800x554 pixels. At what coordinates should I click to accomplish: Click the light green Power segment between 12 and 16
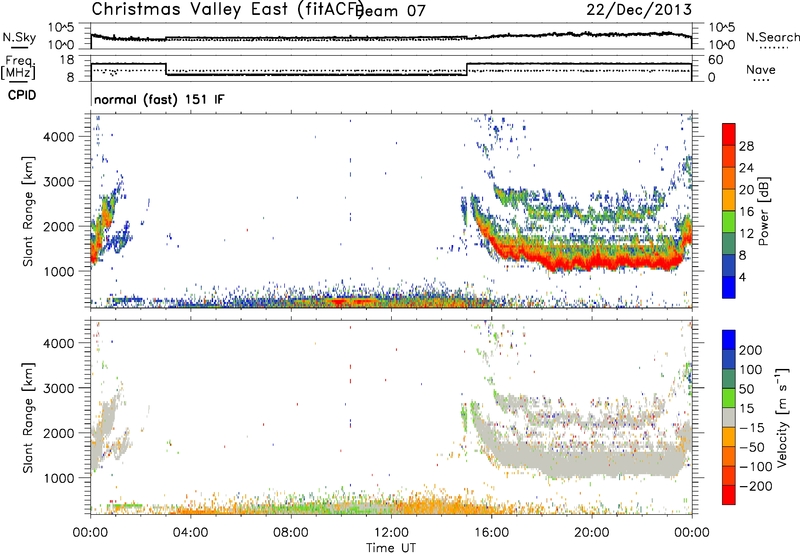point(729,222)
